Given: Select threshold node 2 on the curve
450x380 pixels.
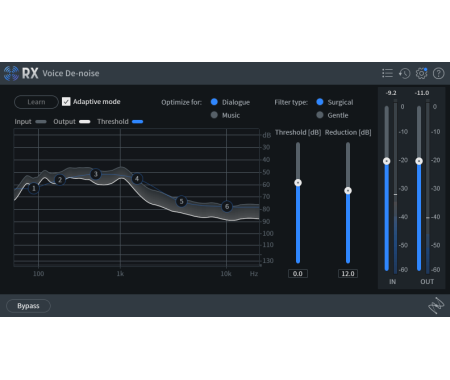Looking at the screenshot, I should [60, 180].
